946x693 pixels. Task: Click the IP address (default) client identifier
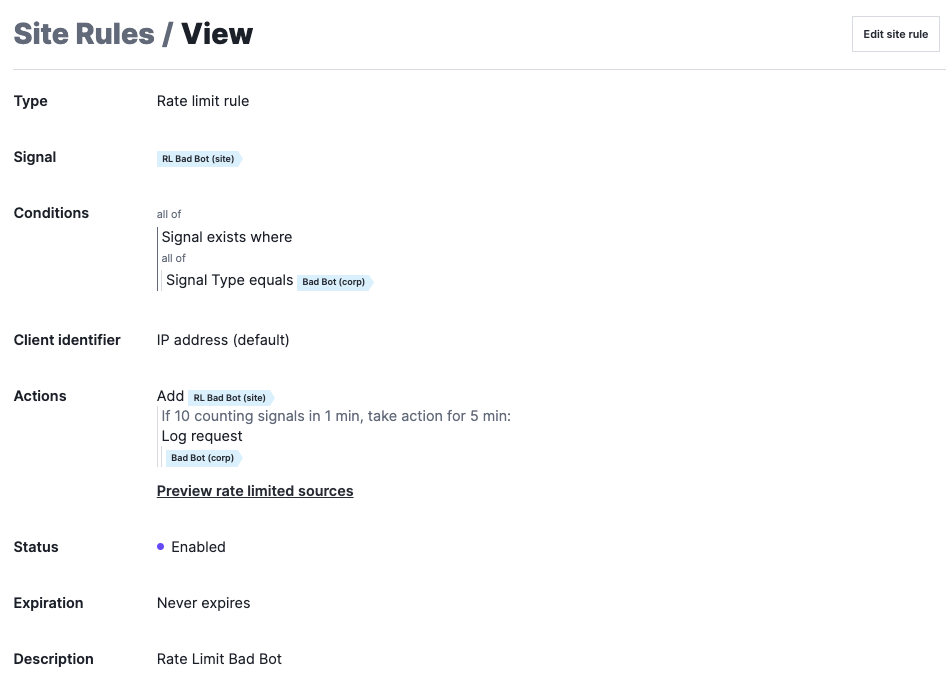point(223,340)
